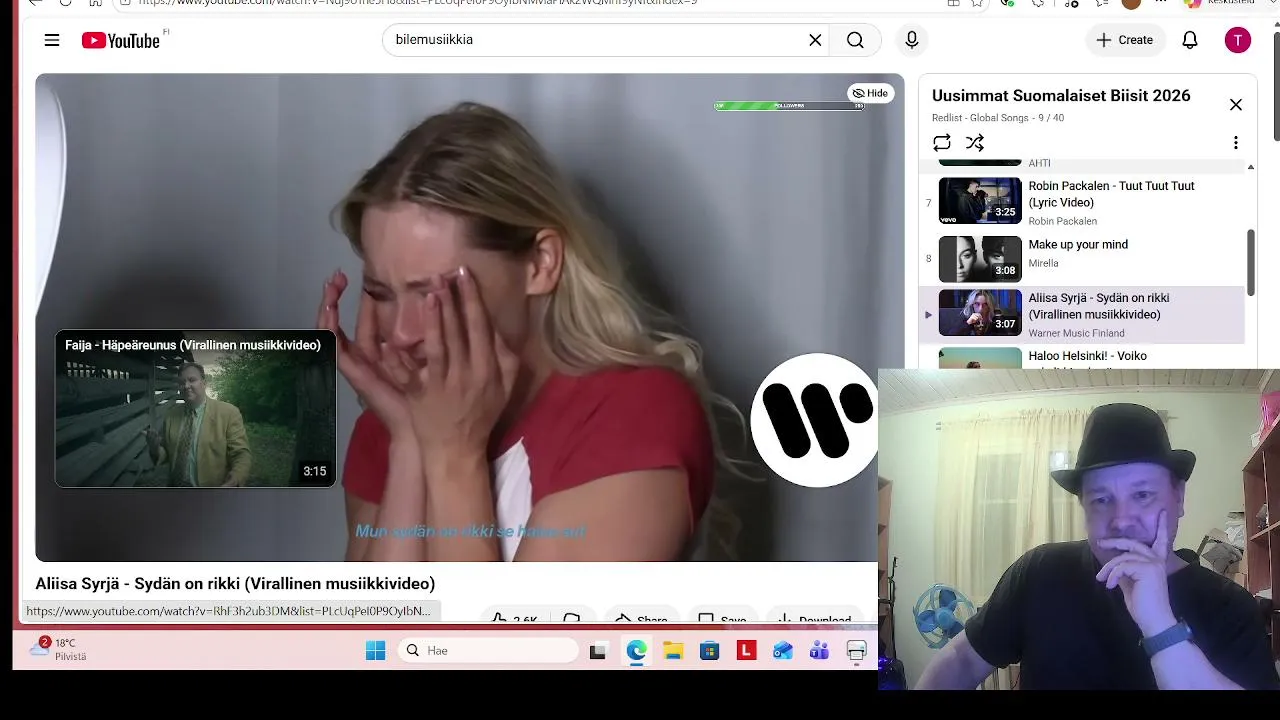Open playlist more options menu
Viewport: 1280px width, 720px height.
[x=1236, y=143]
